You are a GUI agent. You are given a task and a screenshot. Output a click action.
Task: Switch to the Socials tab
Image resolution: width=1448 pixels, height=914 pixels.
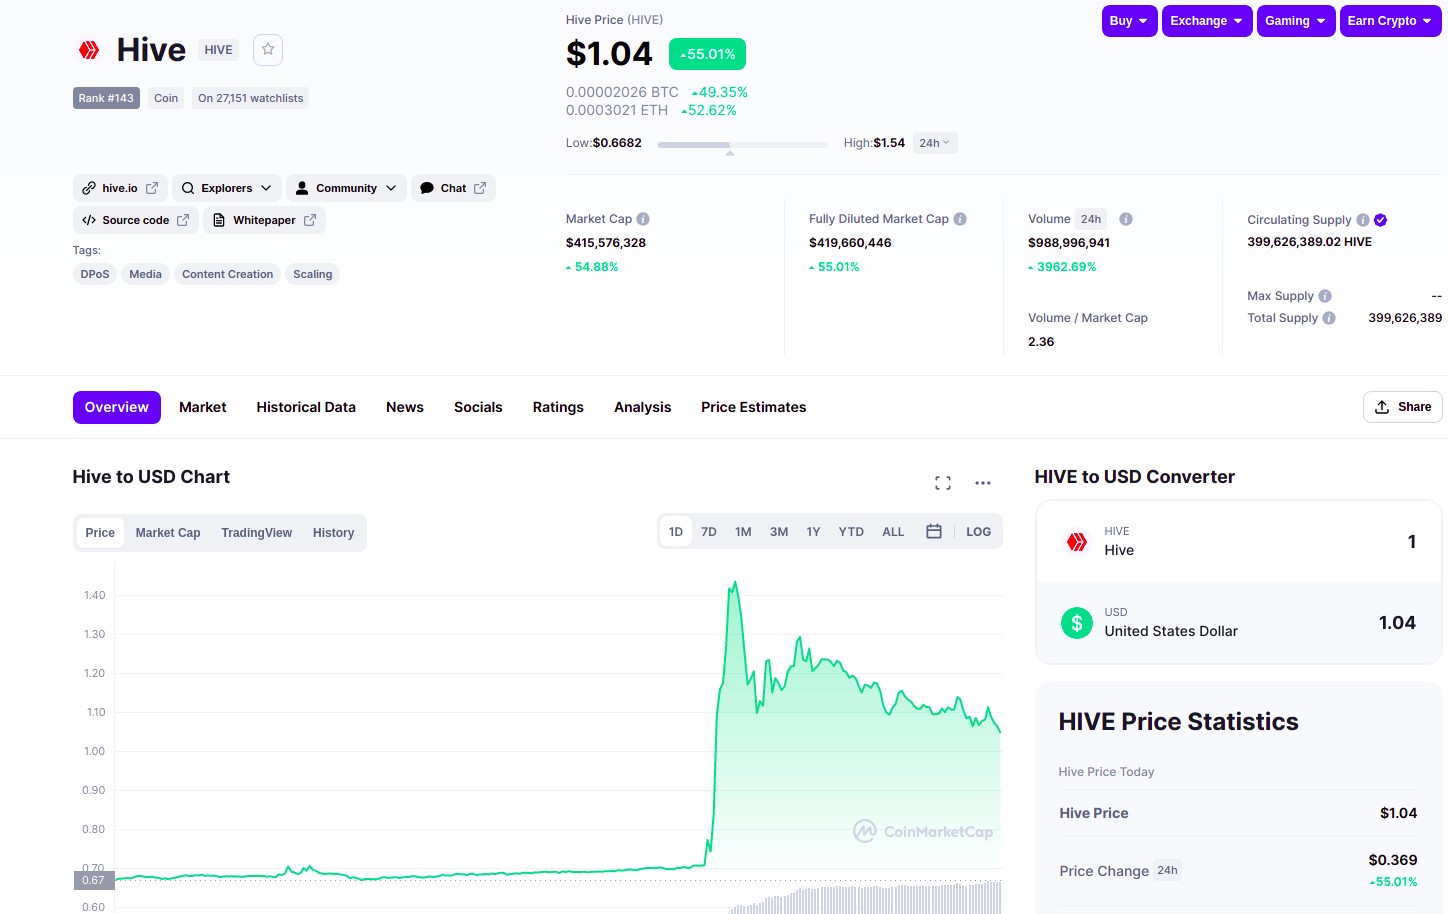[x=478, y=407]
